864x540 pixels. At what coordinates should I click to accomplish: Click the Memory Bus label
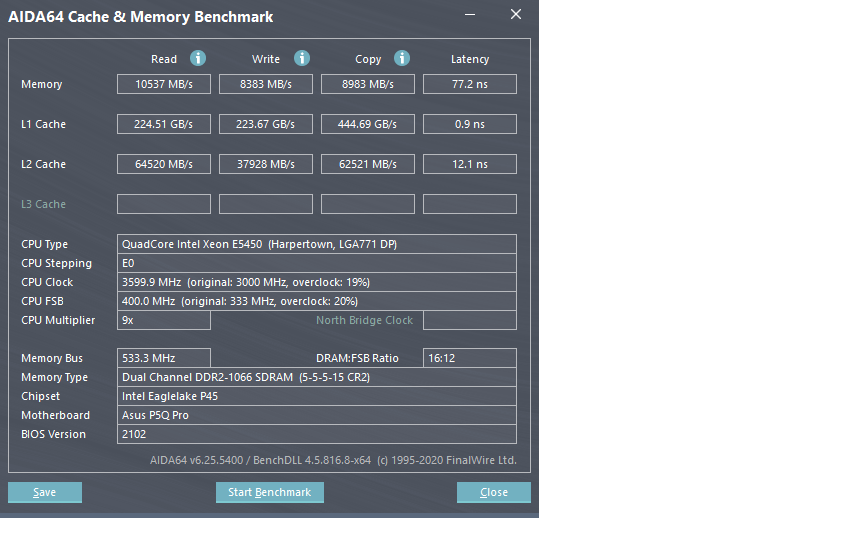pyautogui.click(x=52, y=358)
